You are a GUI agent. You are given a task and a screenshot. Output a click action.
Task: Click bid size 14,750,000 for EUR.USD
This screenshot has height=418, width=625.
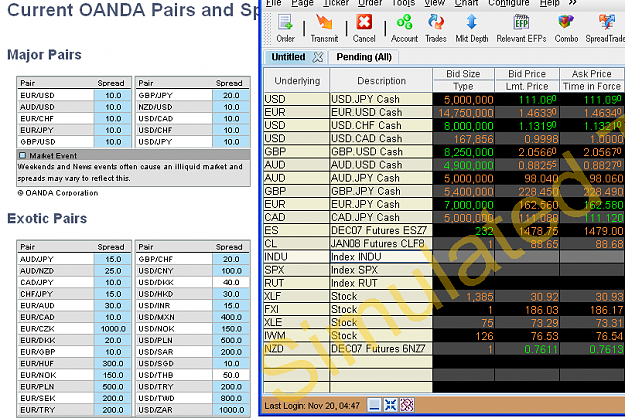(464, 112)
